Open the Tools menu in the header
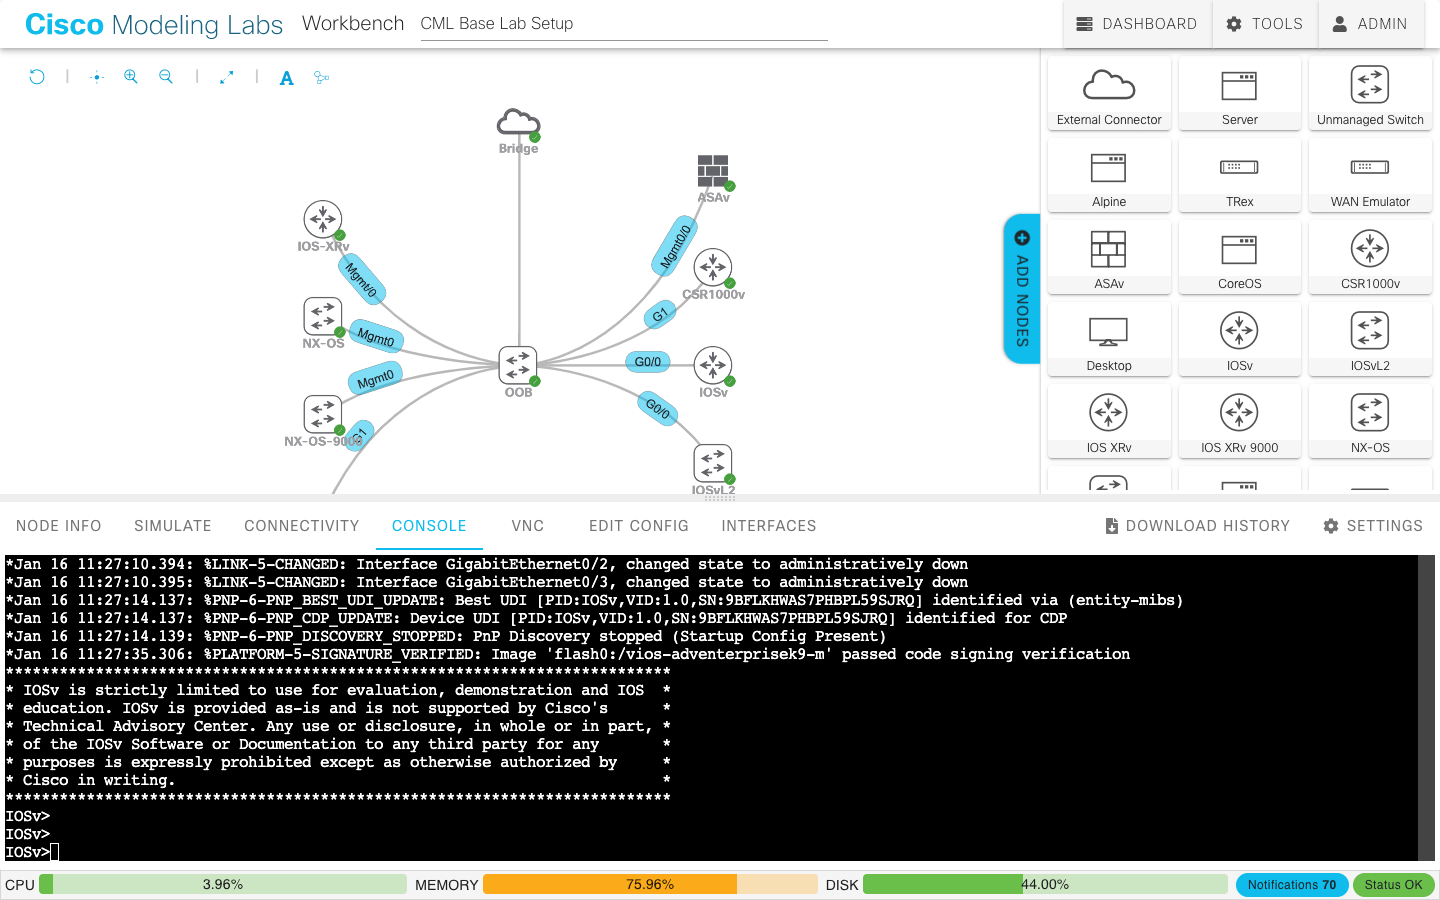The width and height of the screenshot is (1440, 900). [1264, 24]
